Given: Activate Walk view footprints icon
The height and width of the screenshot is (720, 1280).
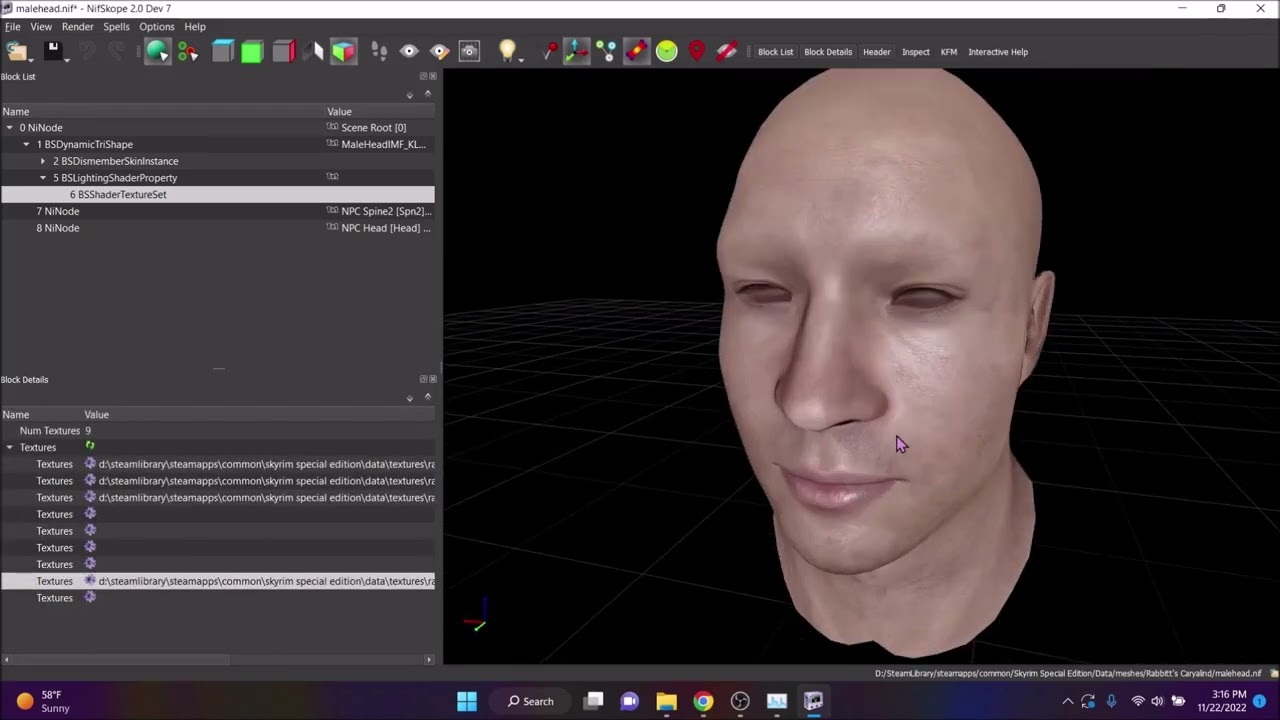Looking at the screenshot, I should 379,51.
